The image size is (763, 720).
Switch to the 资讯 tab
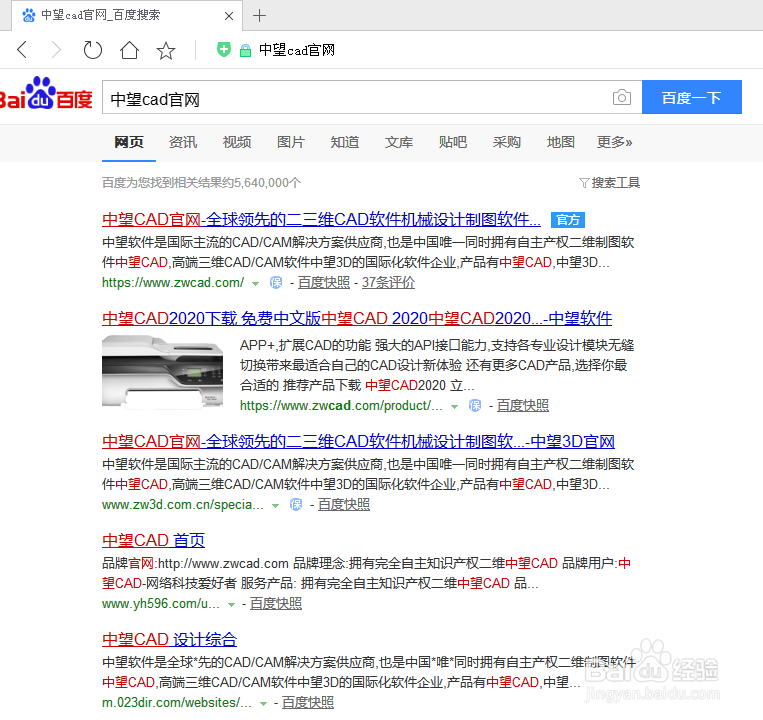(x=183, y=142)
